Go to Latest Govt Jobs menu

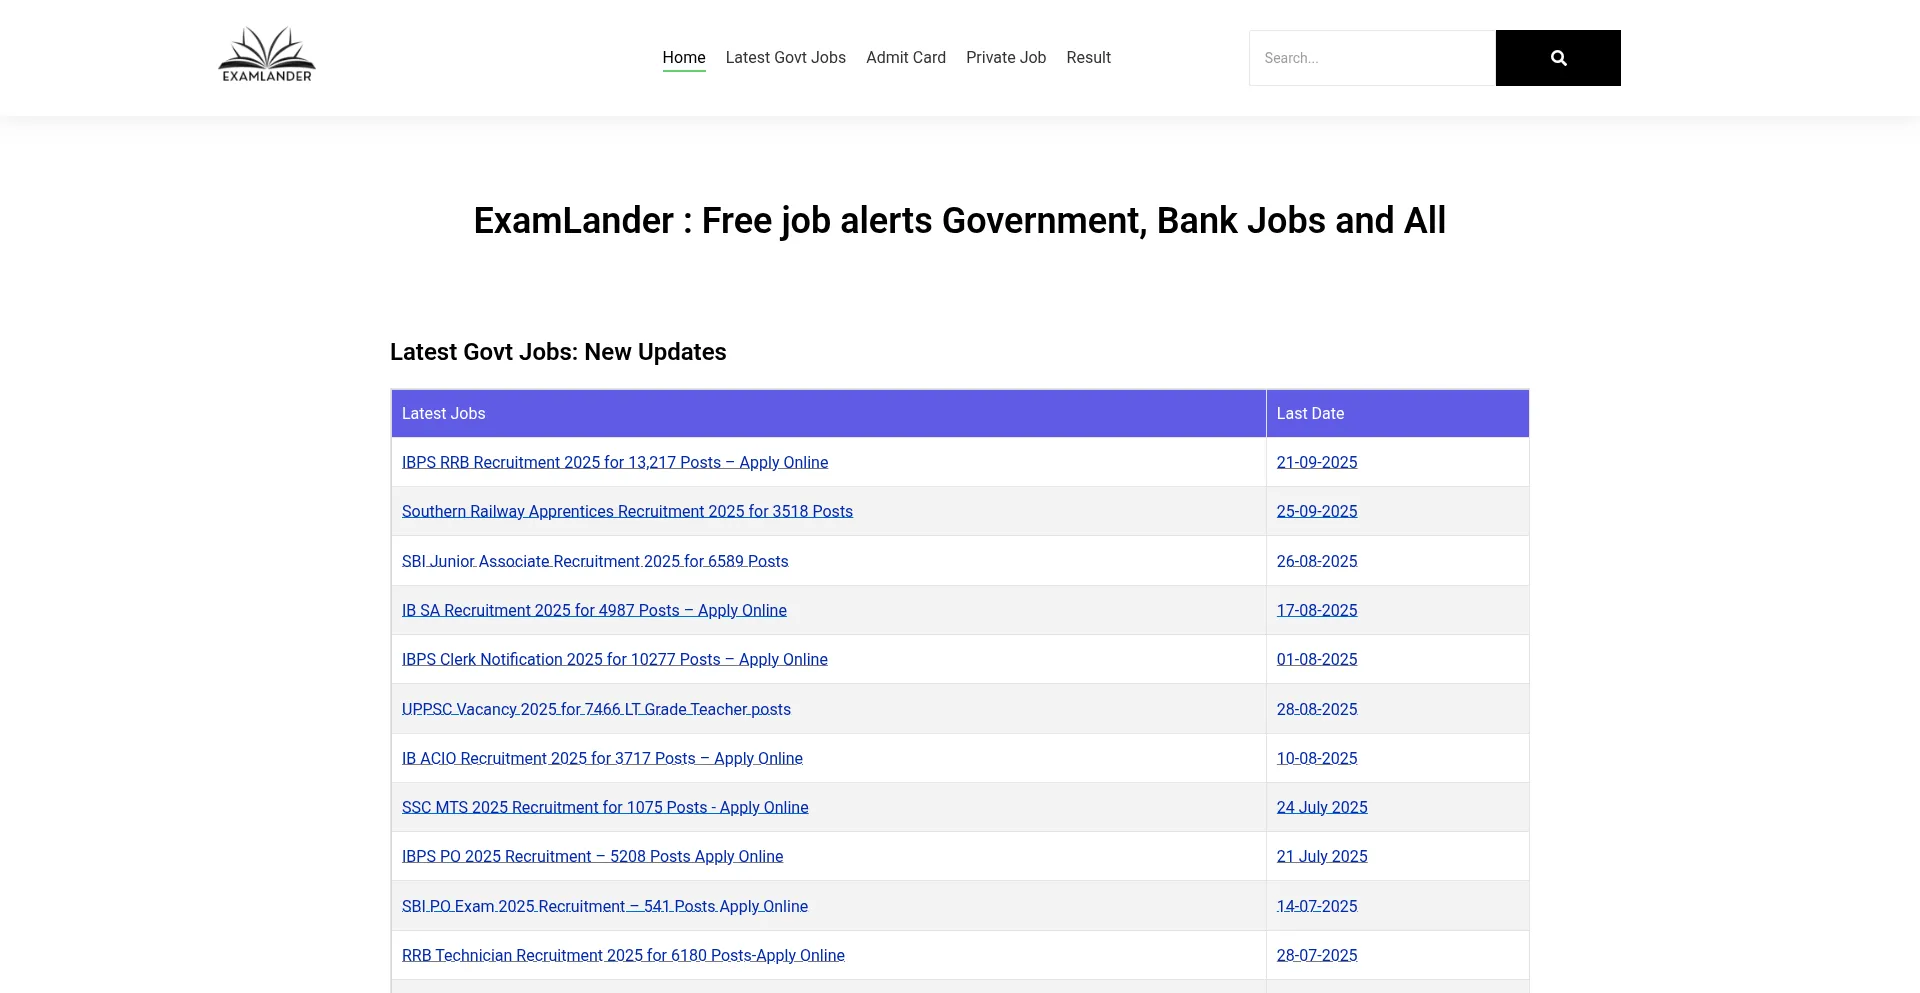(785, 58)
